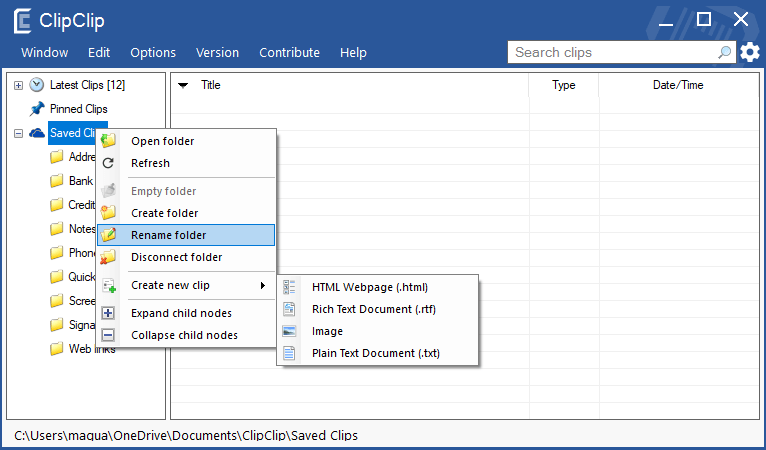Focus the Search clips input field
This screenshot has width=766, height=450.
pyautogui.click(x=610, y=52)
